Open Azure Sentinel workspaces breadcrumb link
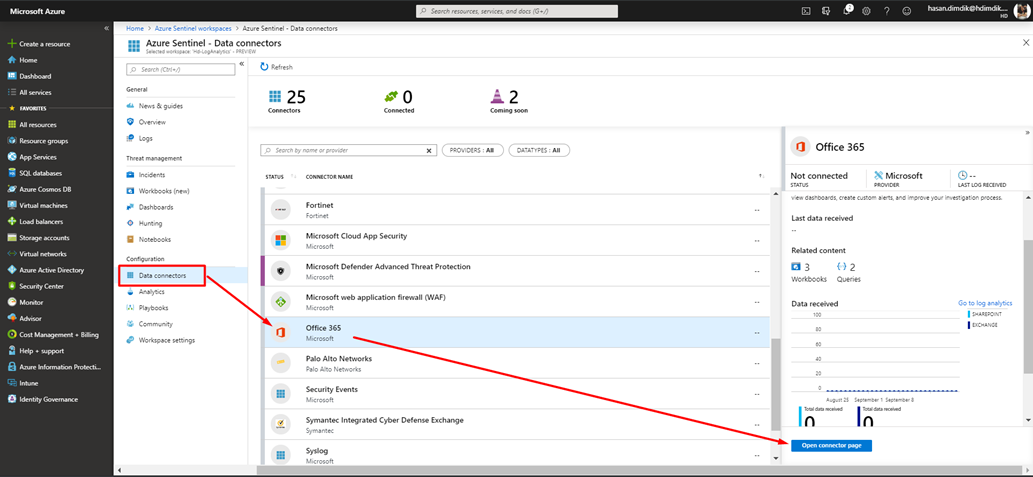1033x477 pixels. point(191,28)
